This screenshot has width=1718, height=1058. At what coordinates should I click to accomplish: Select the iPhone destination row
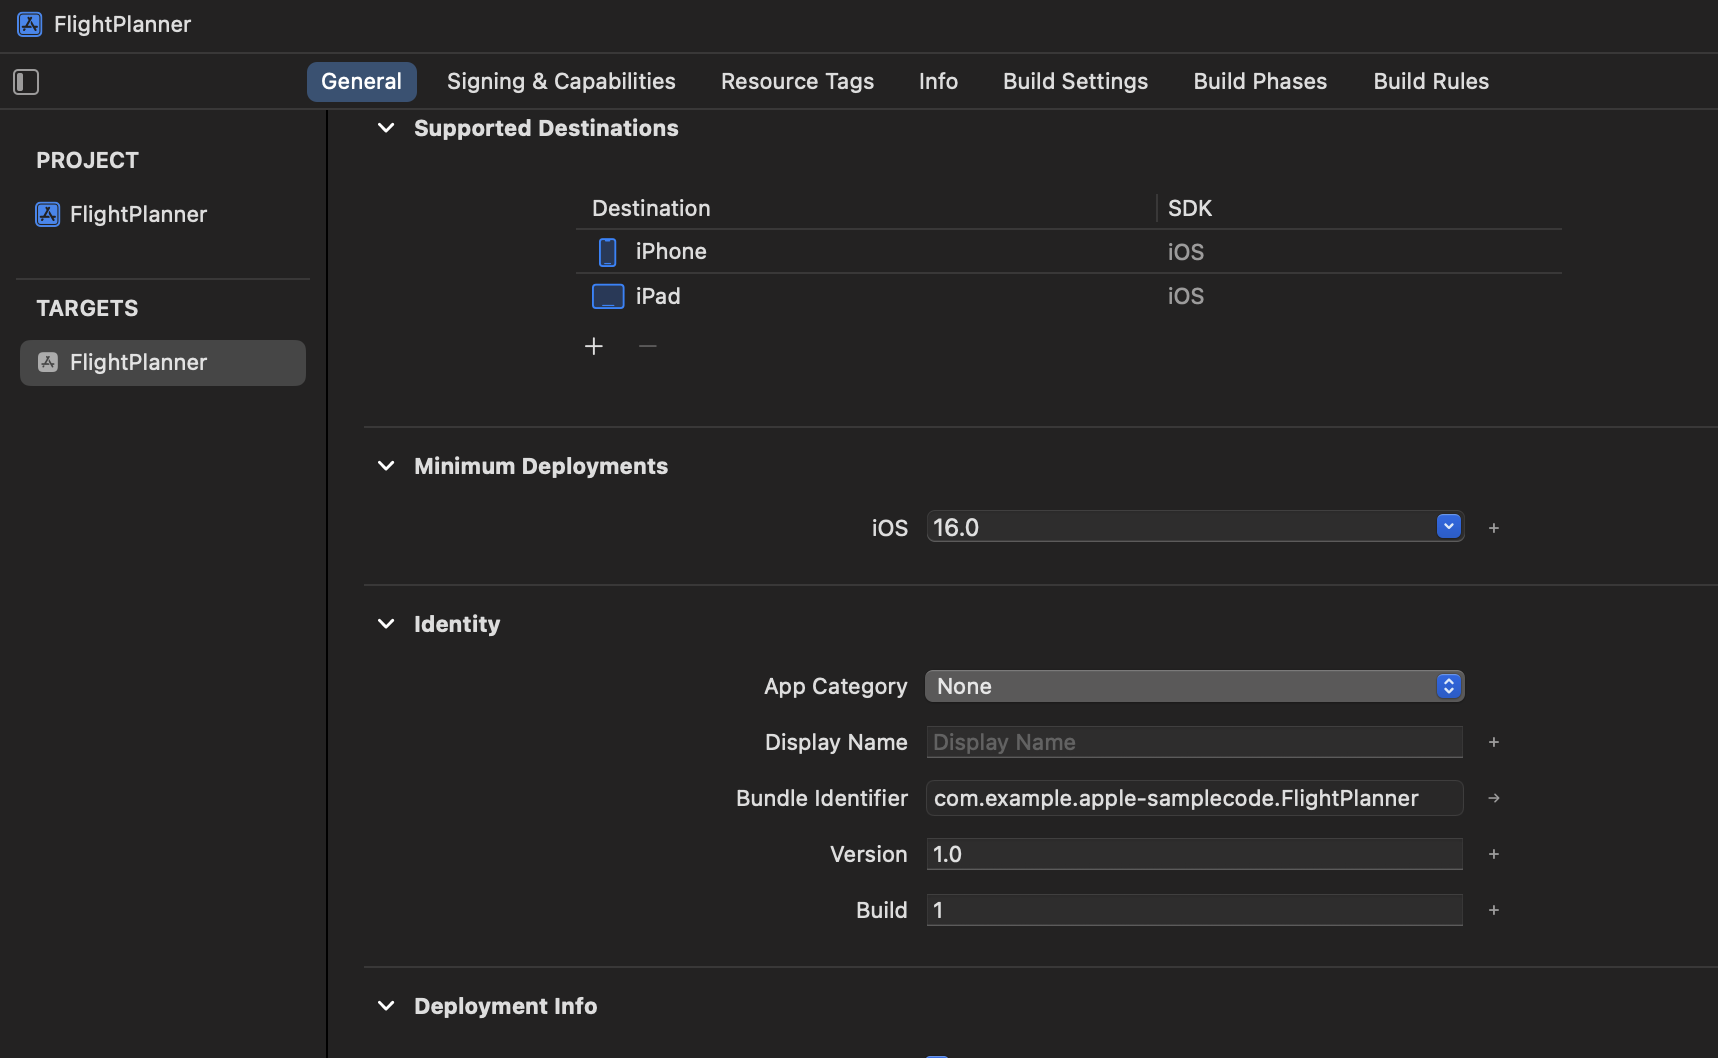pos(670,252)
